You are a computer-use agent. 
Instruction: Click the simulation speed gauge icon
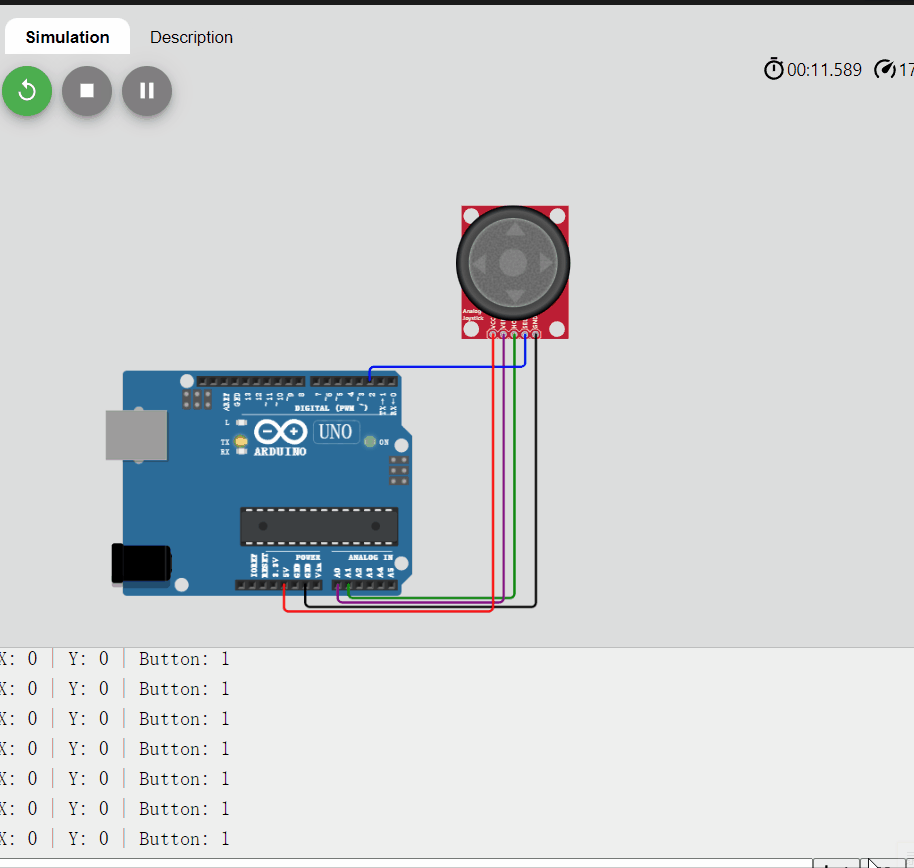tap(884, 69)
